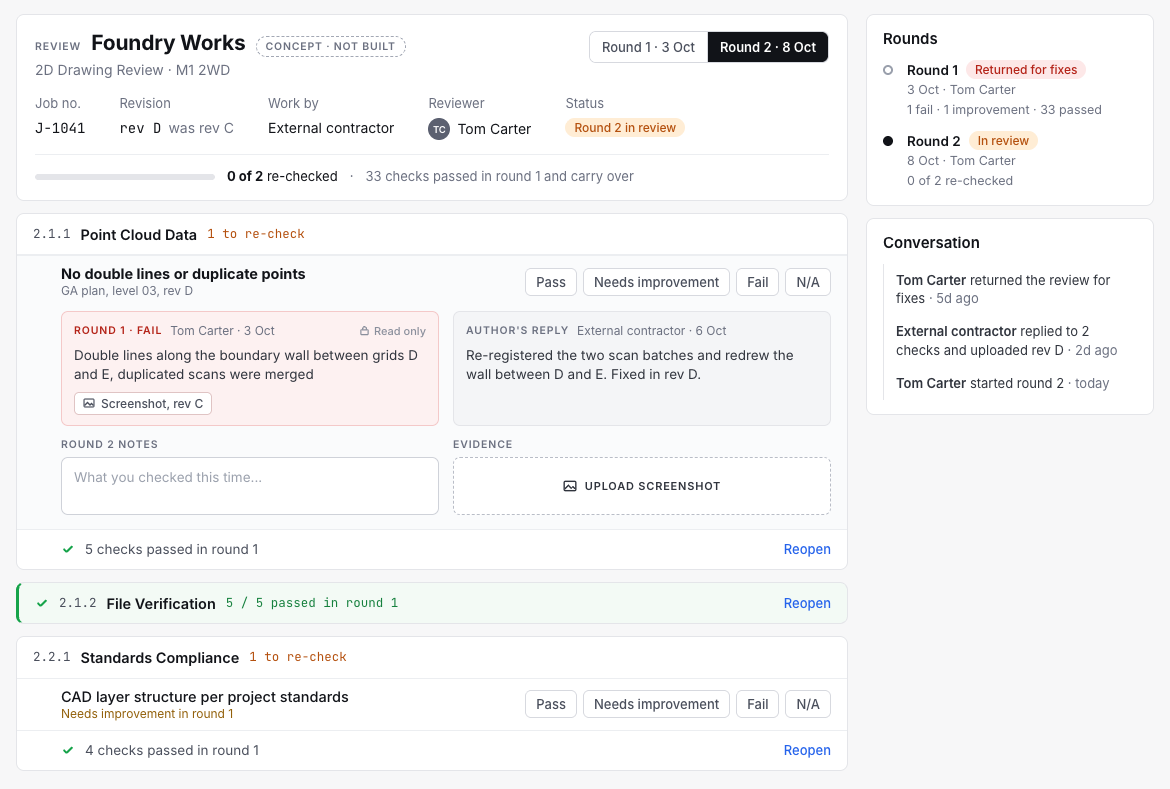Click the Foundry Works title
1170x789 pixels.
[x=168, y=43]
